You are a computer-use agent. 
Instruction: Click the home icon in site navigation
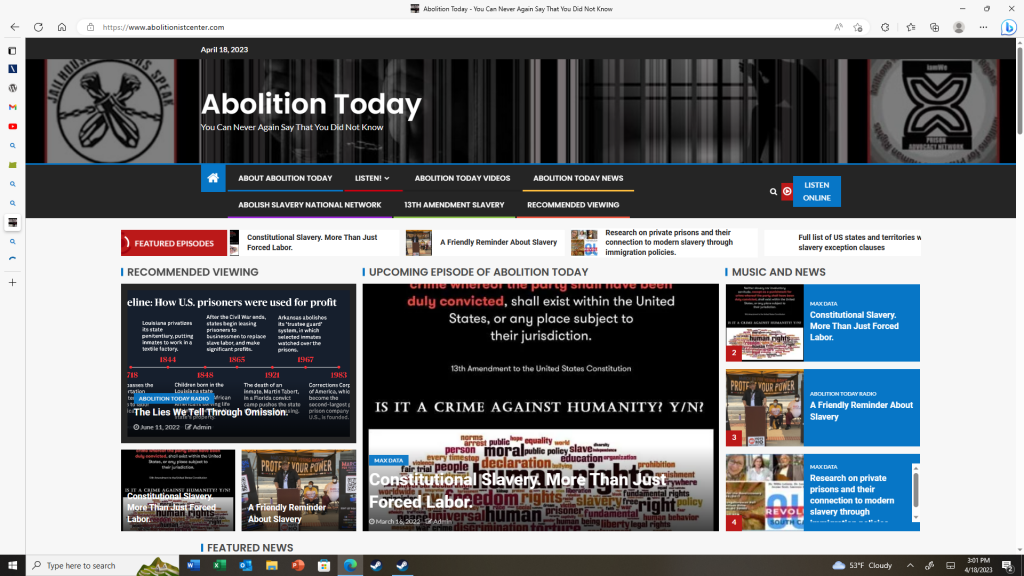click(213, 178)
